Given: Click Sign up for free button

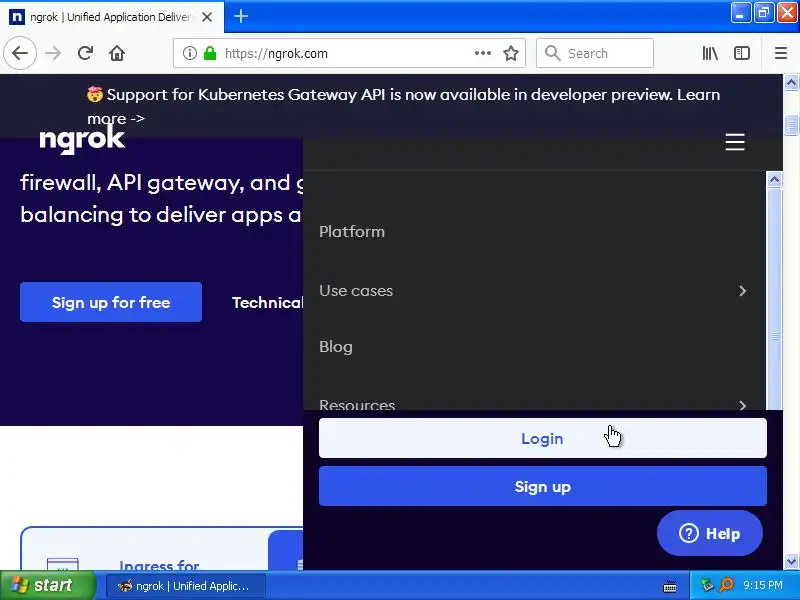Looking at the screenshot, I should tap(111, 302).
